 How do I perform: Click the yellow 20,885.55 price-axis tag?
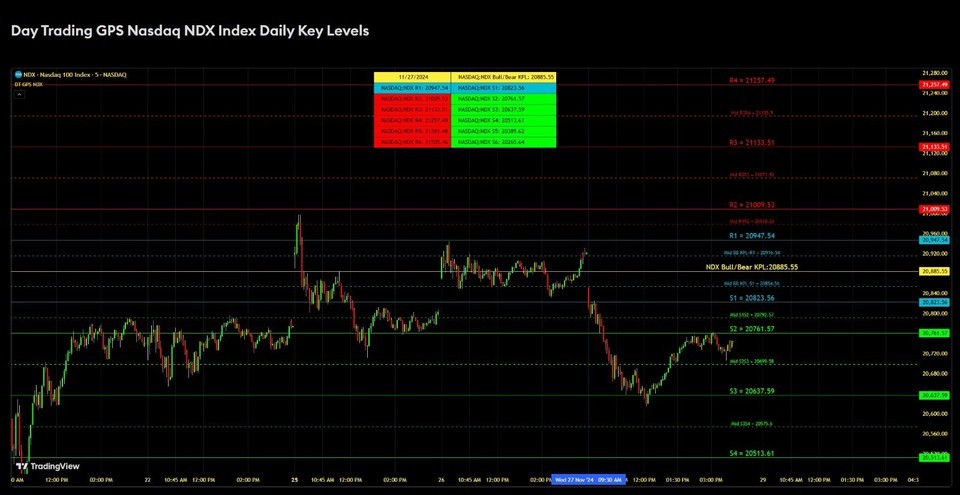[934, 271]
